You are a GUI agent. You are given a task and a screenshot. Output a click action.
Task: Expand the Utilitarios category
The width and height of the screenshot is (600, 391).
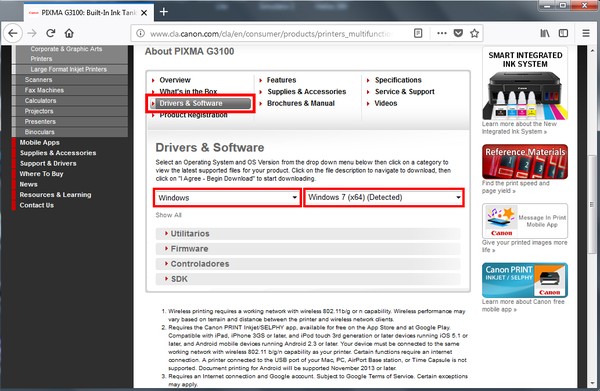pos(308,234)
